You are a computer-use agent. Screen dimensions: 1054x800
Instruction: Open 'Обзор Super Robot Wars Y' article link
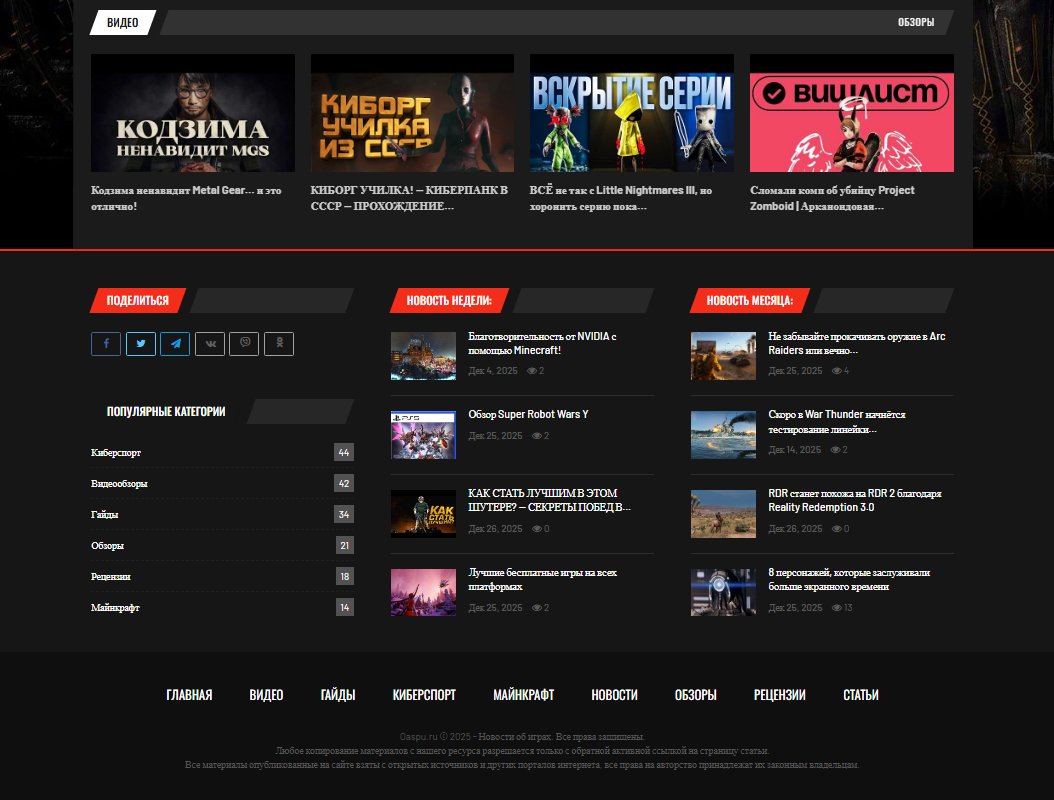tap(528, 414)
